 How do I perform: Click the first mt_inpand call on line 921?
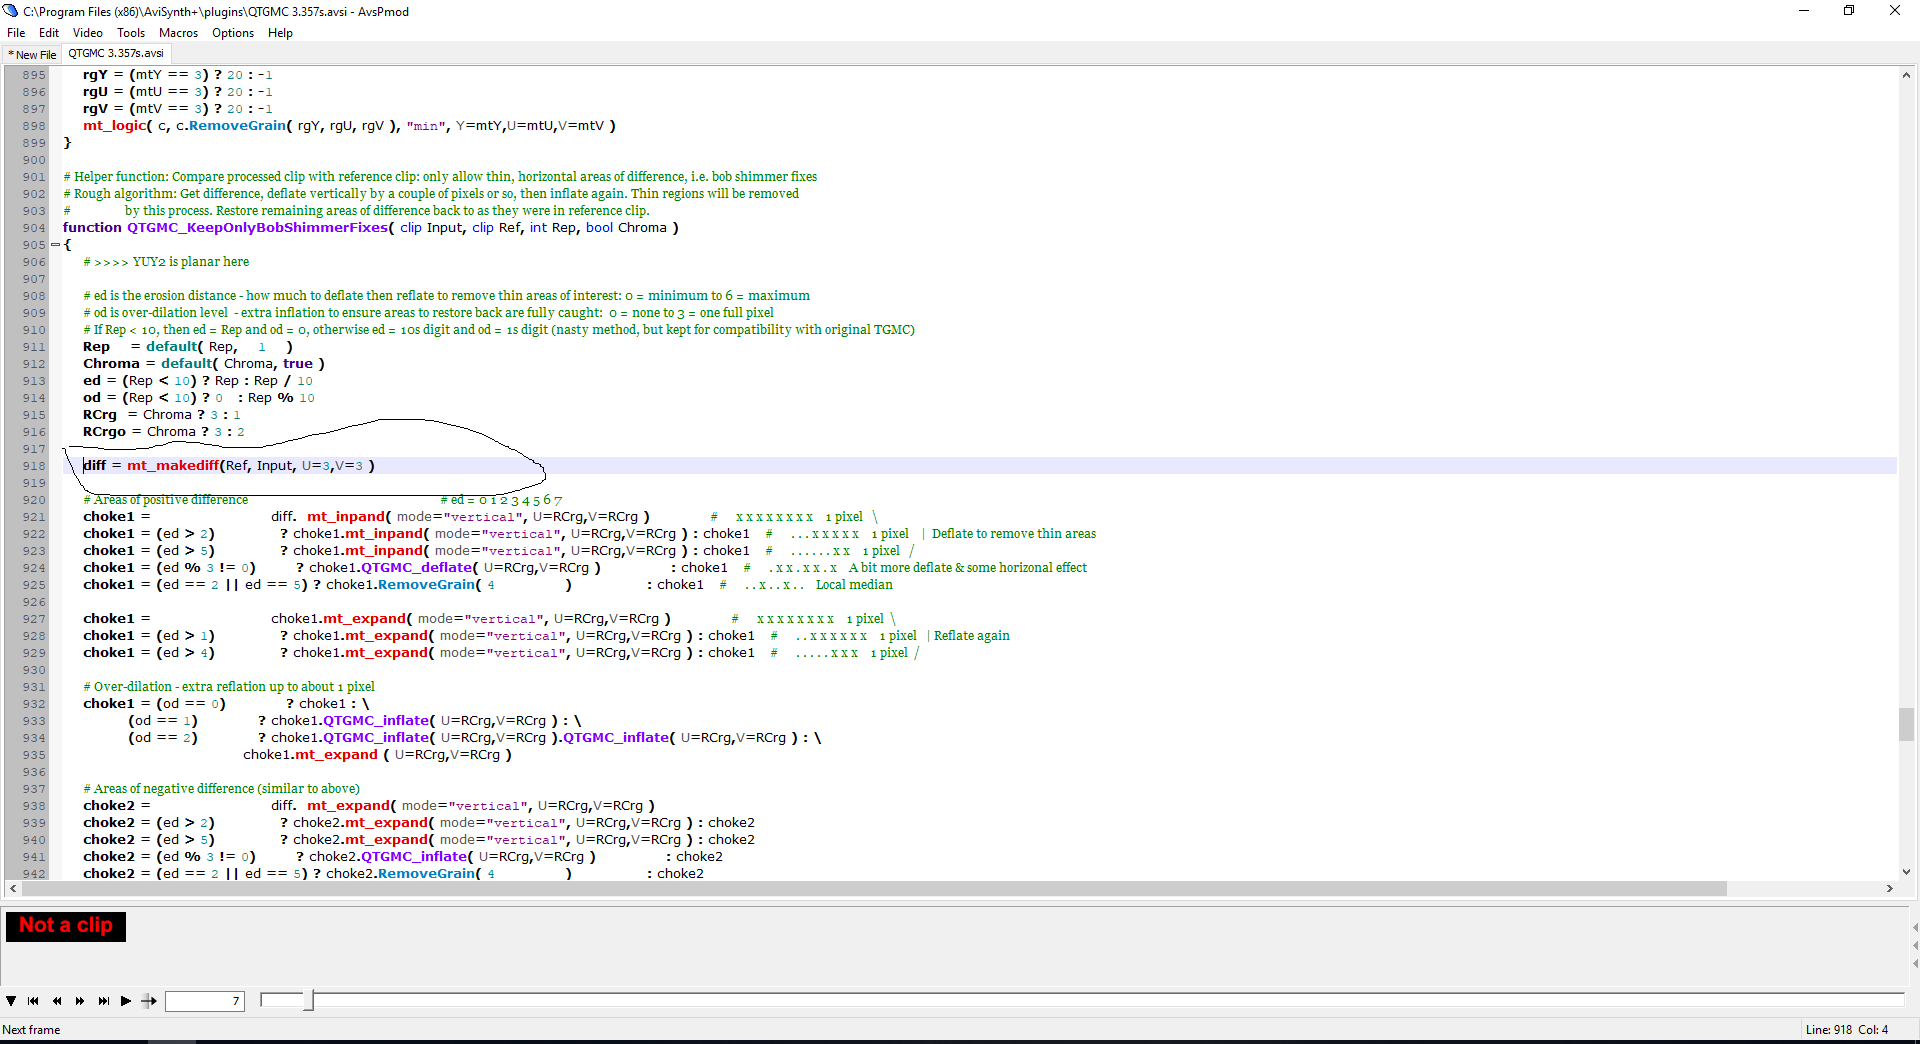click(346, 517)
